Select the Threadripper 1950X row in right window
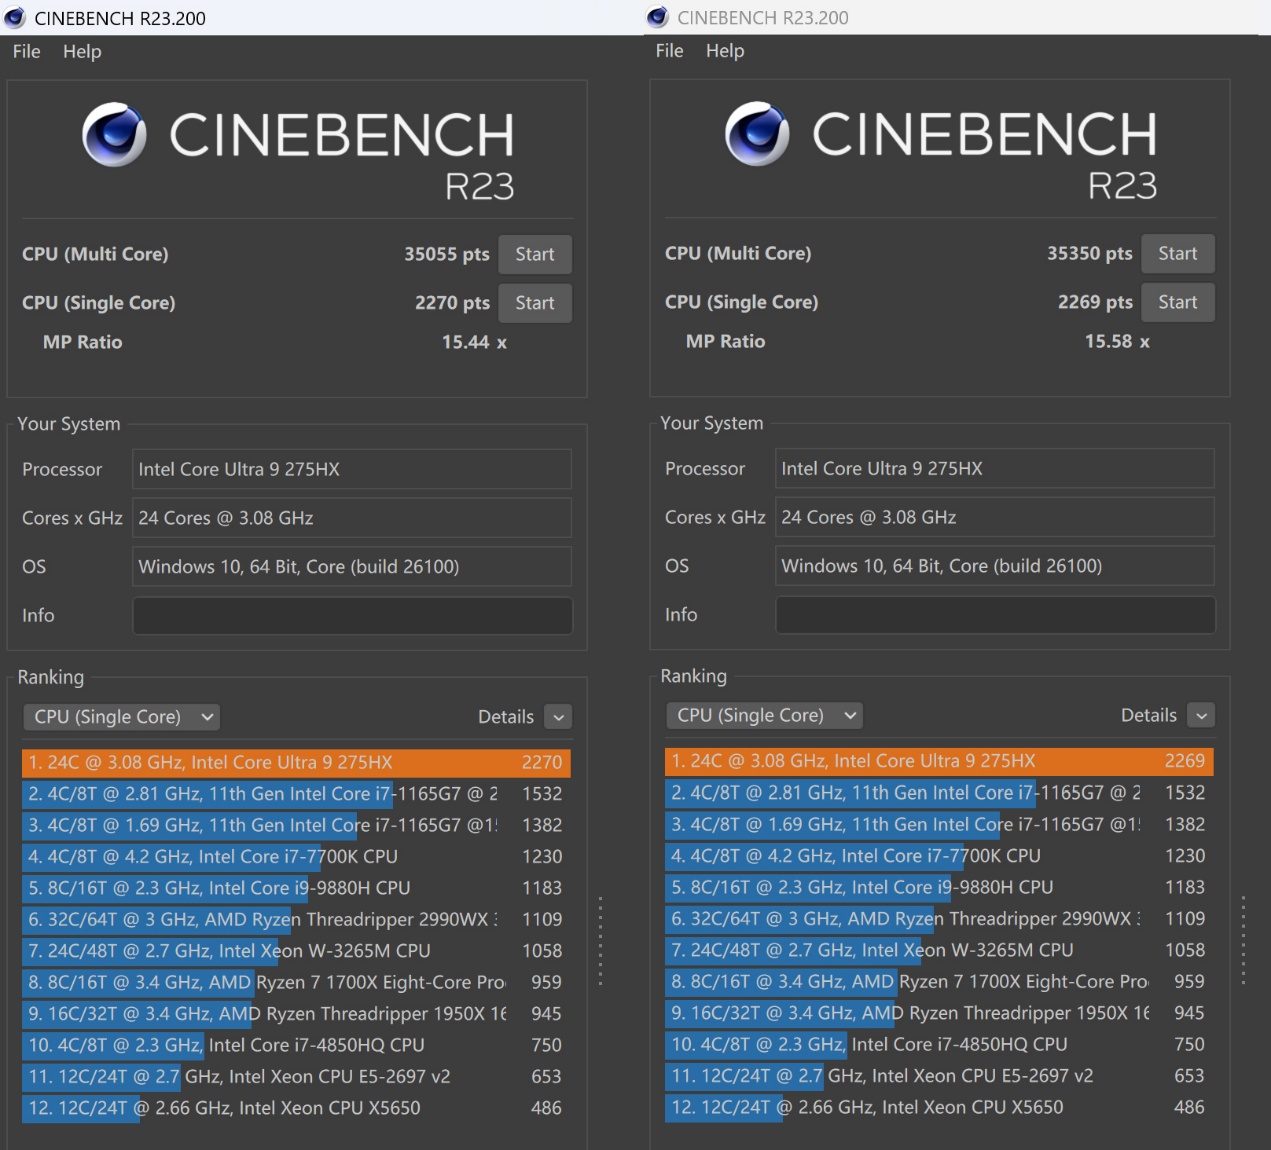Viewport: 1271px width, 1150px height. click(x=939, y=1013)
